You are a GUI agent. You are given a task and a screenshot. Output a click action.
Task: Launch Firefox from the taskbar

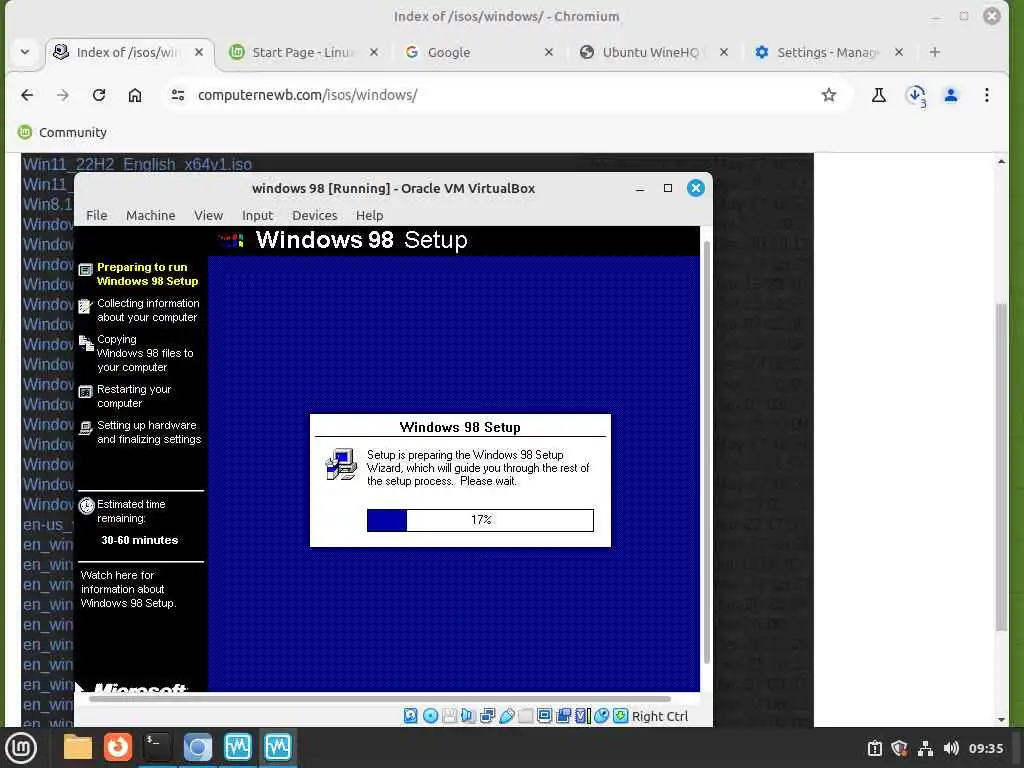click(118, 747)
